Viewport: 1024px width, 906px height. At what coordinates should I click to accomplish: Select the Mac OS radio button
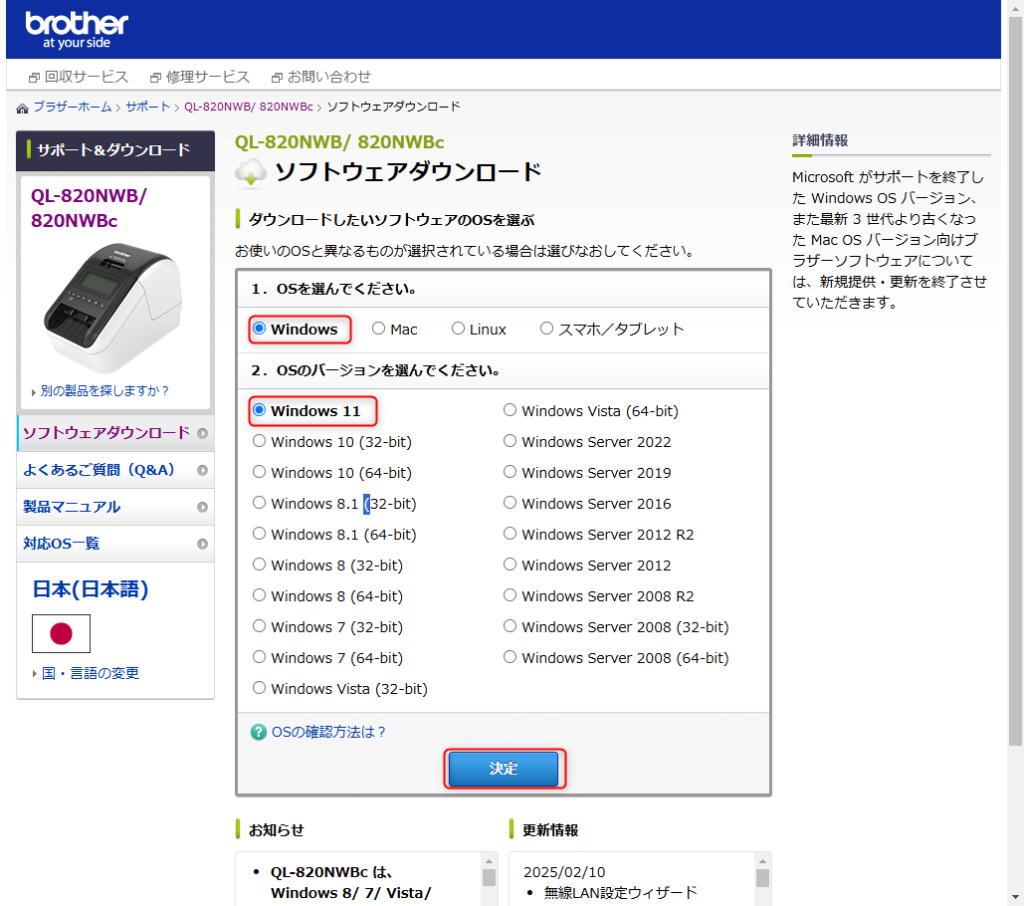(x=378, y=329)
